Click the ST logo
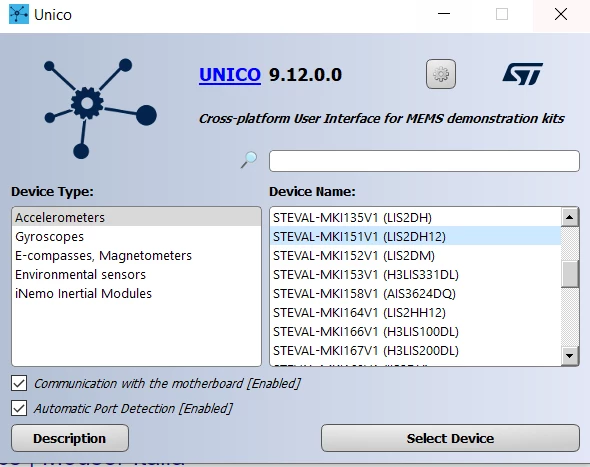This screenshot has width=590, height=467. click(x=522, y=74)
